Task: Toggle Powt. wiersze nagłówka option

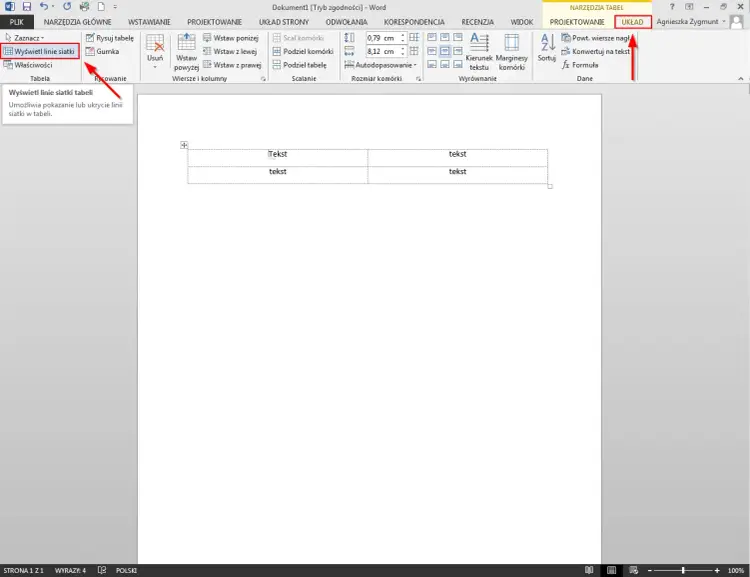Action: point(596,38)
